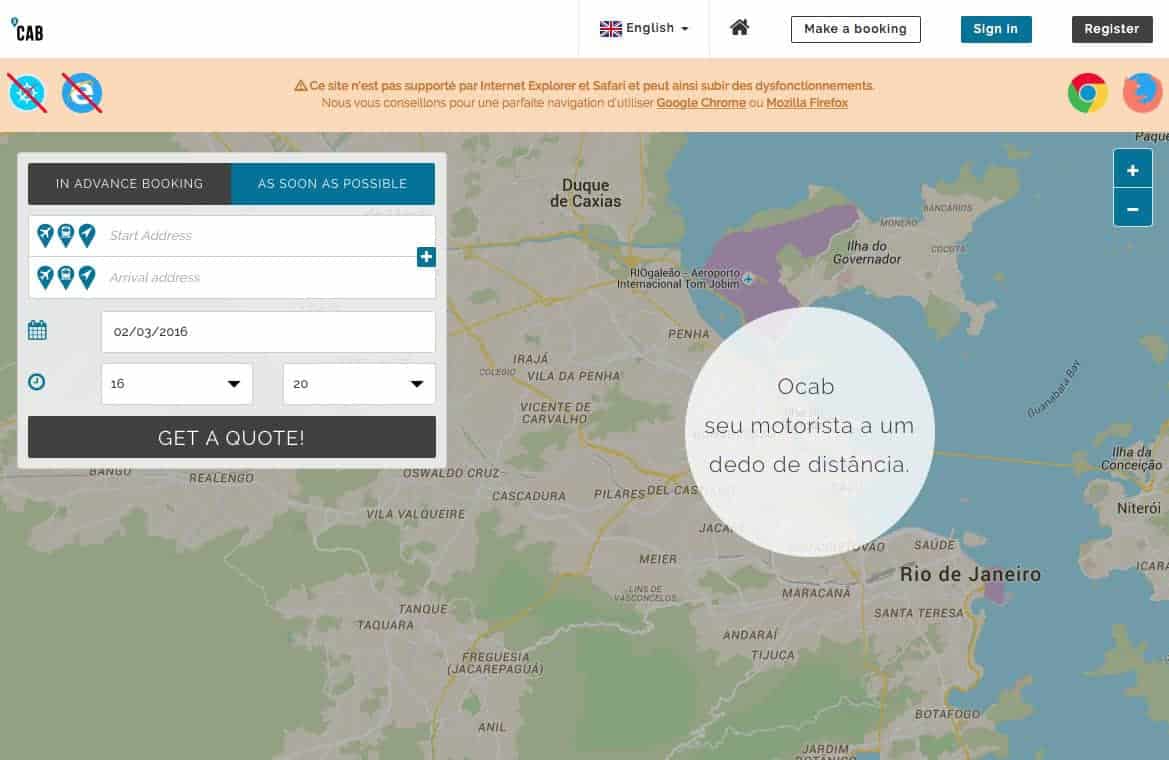Image resolution: width=1169 pixels, height=760 pixels.
Task: Click the clock icon
Action: tap(37, 382)
